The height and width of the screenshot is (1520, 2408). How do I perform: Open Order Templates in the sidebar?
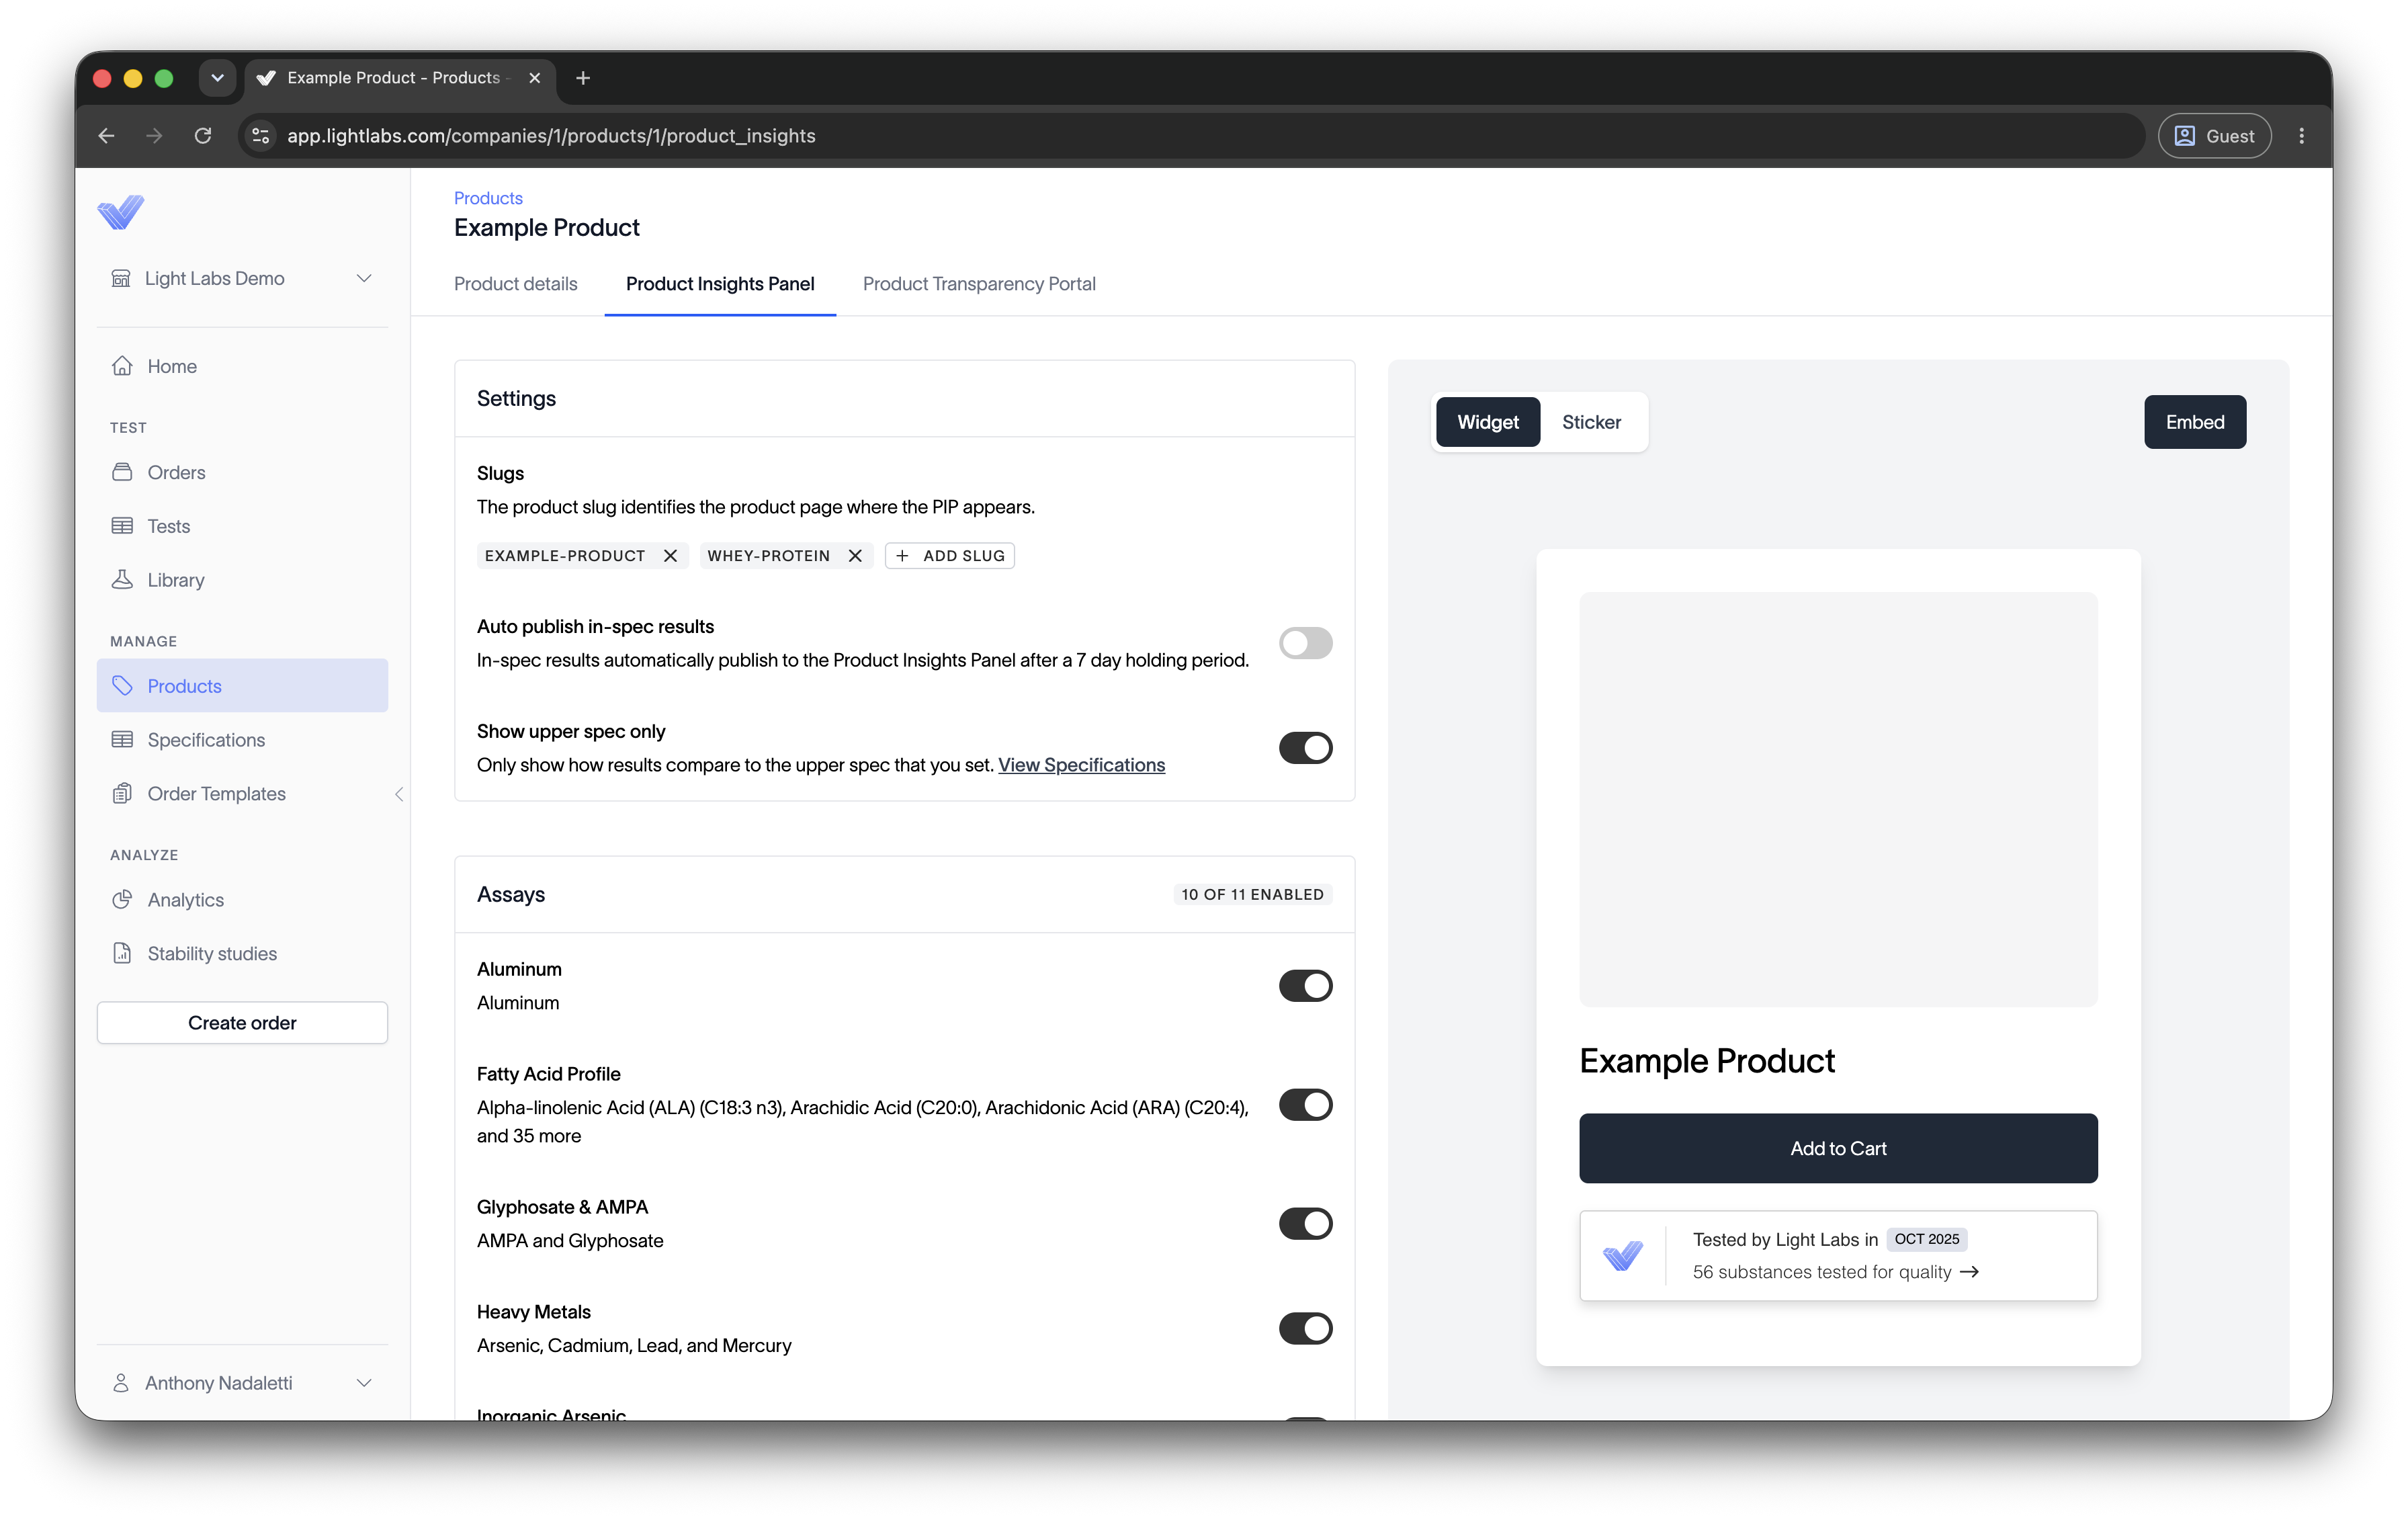click(242, 794)
